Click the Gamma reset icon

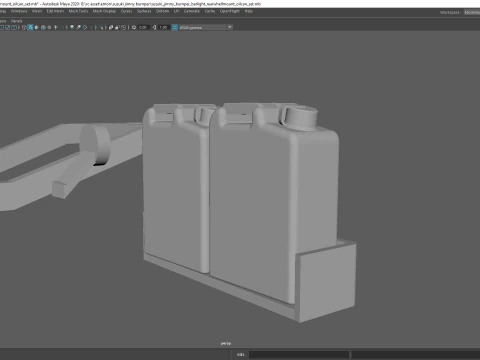154,27
